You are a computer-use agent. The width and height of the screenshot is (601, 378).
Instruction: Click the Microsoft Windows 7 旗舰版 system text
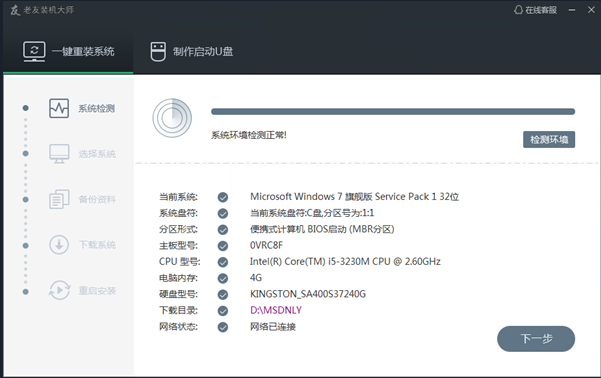click(355, 197)
